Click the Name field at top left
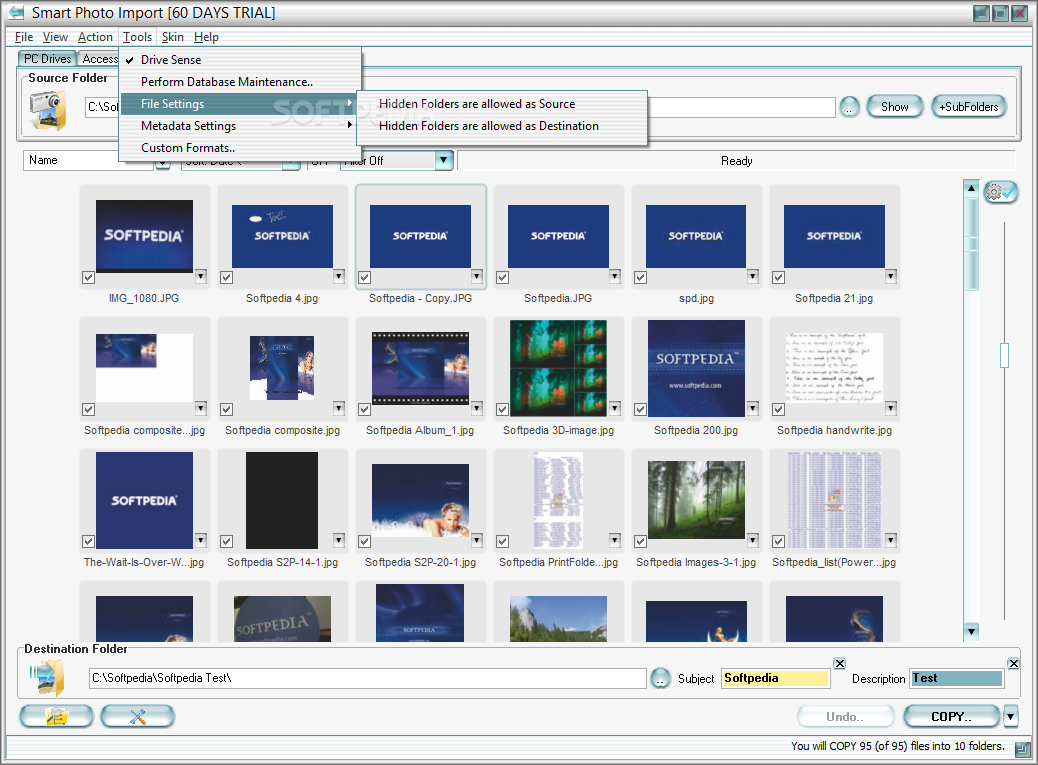Screen dimensions: 1038x765 88,160
